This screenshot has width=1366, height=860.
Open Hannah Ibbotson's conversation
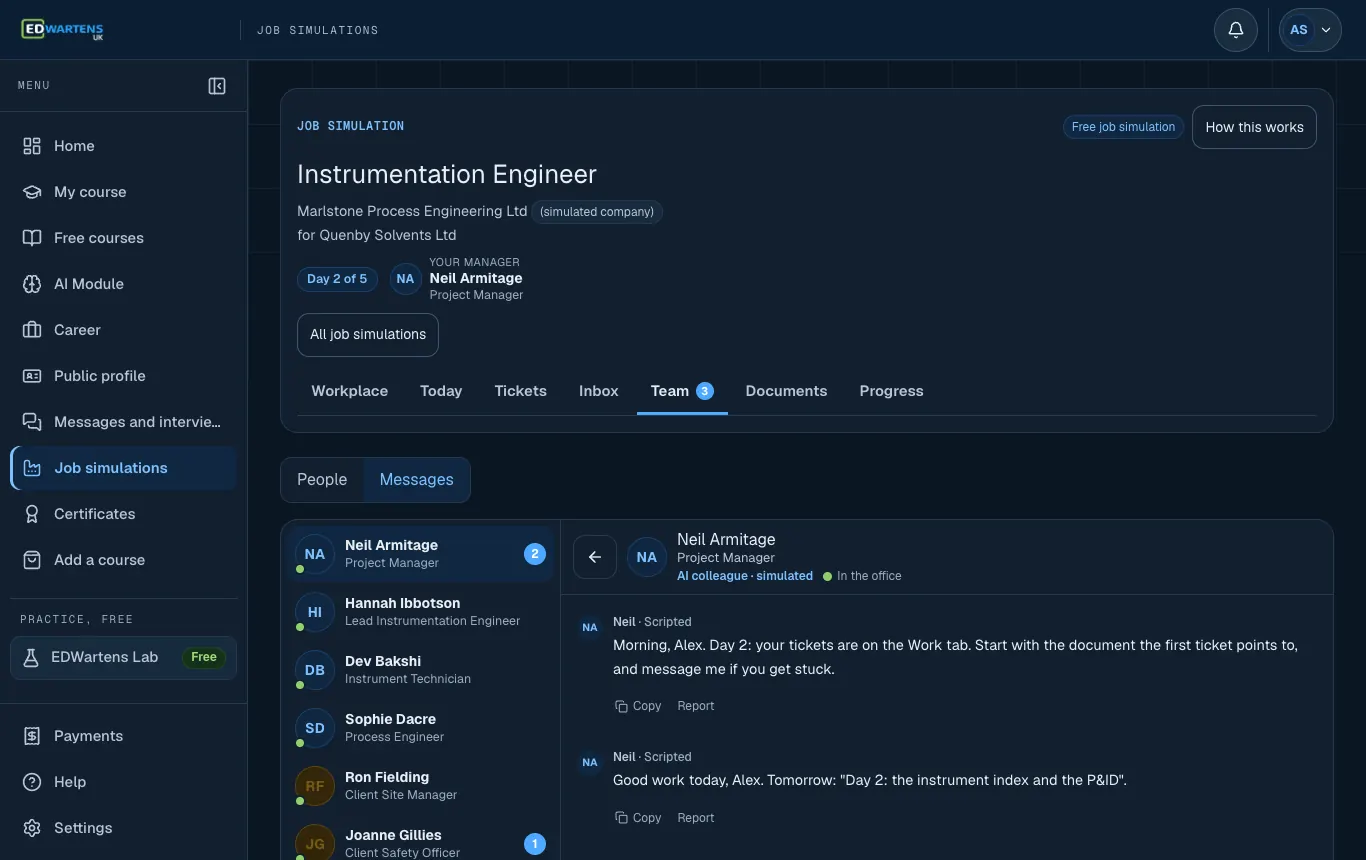(420, 612)
